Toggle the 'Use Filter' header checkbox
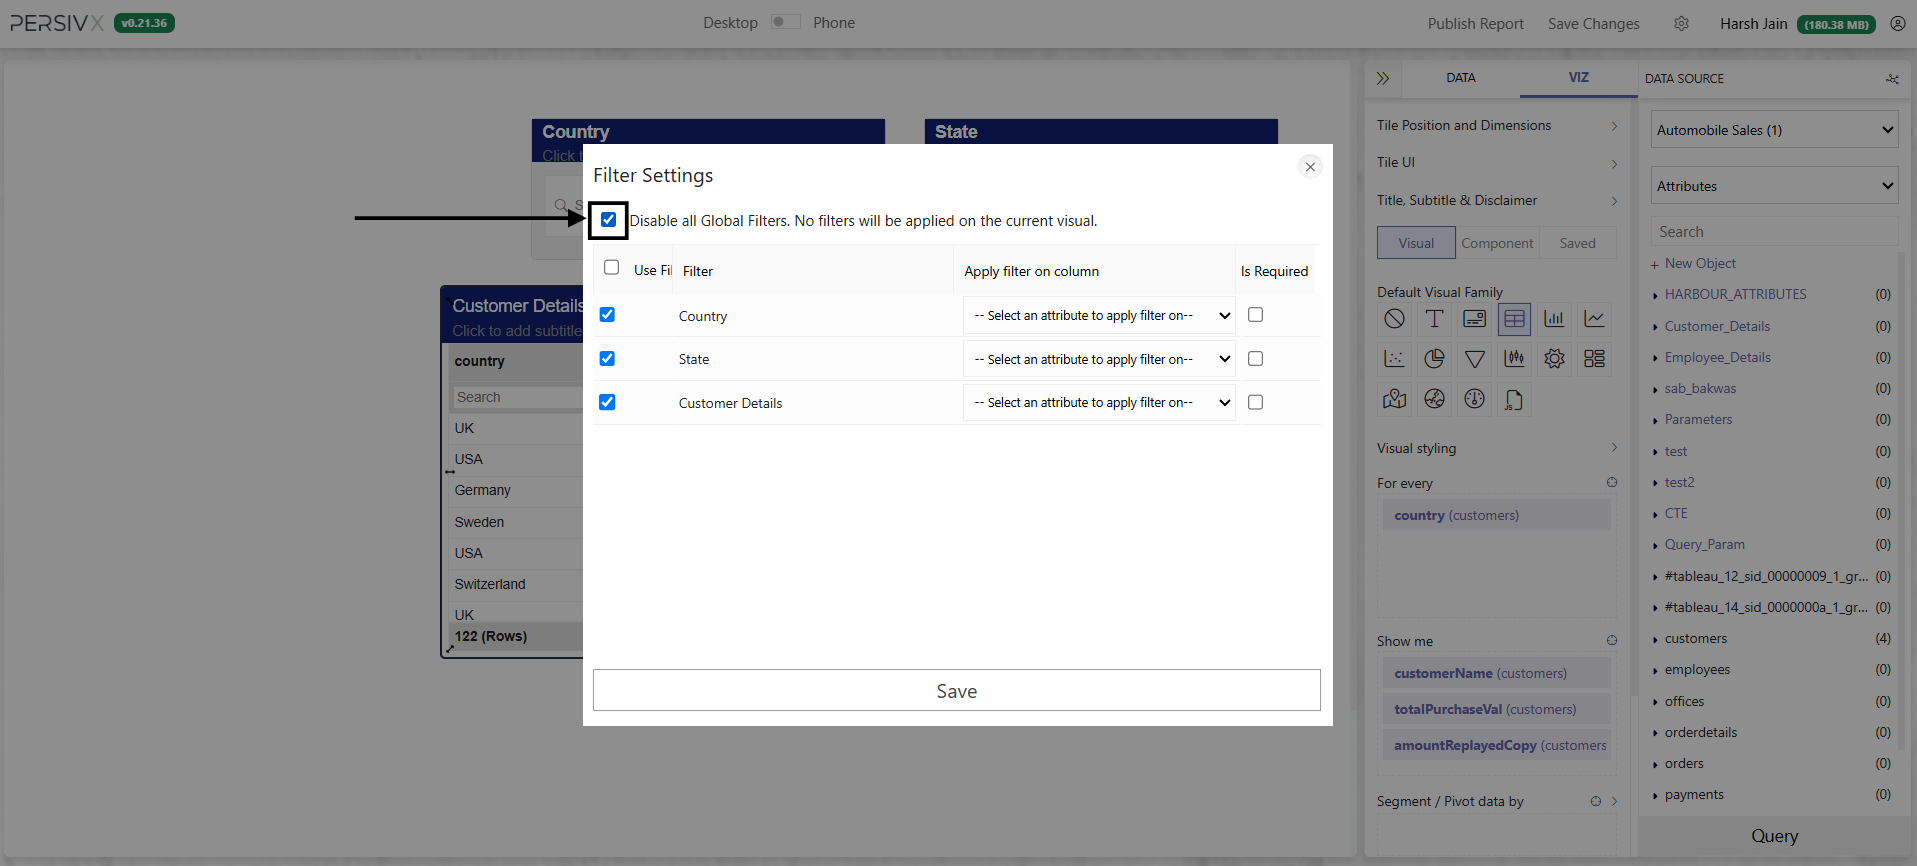 pos(611,267)
